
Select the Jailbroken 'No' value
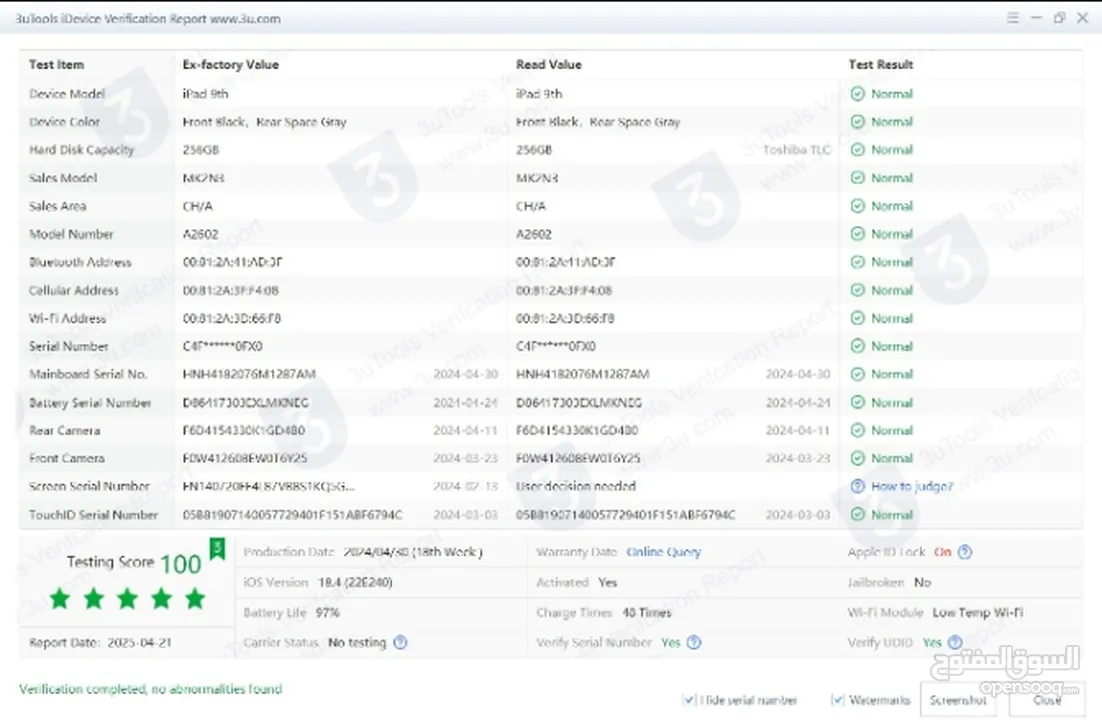923,583
